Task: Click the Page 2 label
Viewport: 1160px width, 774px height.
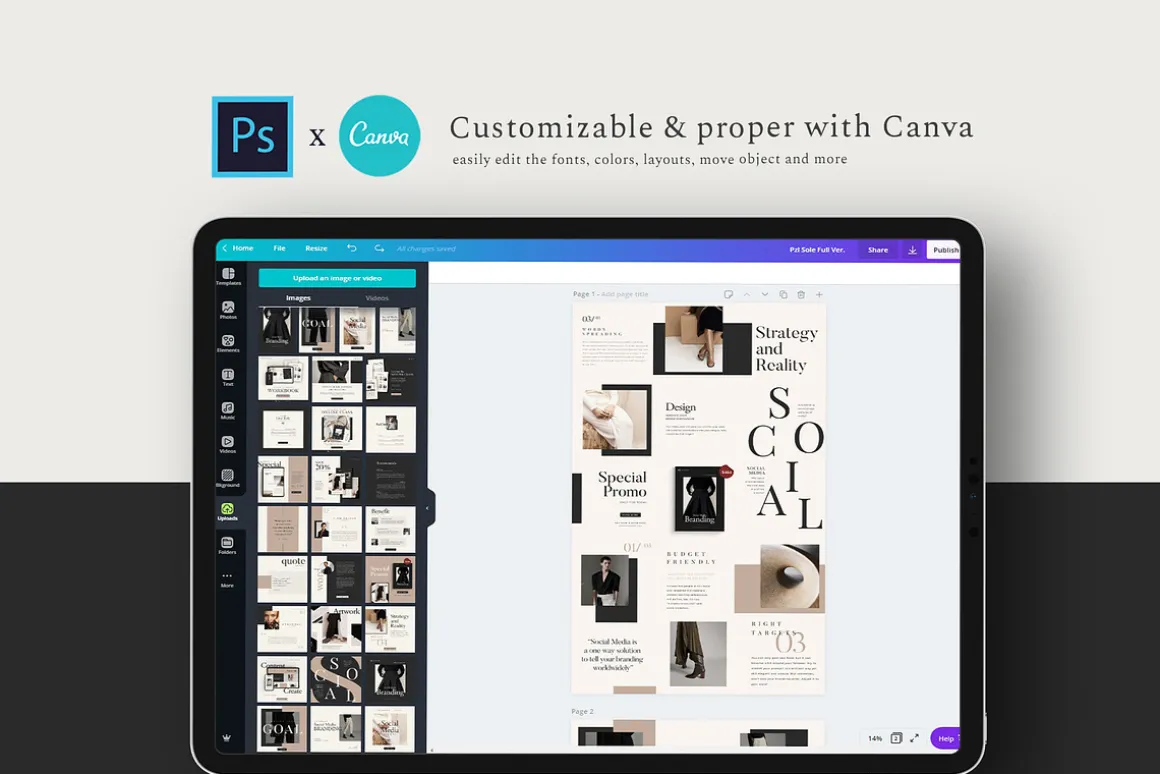Action: click(582, 711)
